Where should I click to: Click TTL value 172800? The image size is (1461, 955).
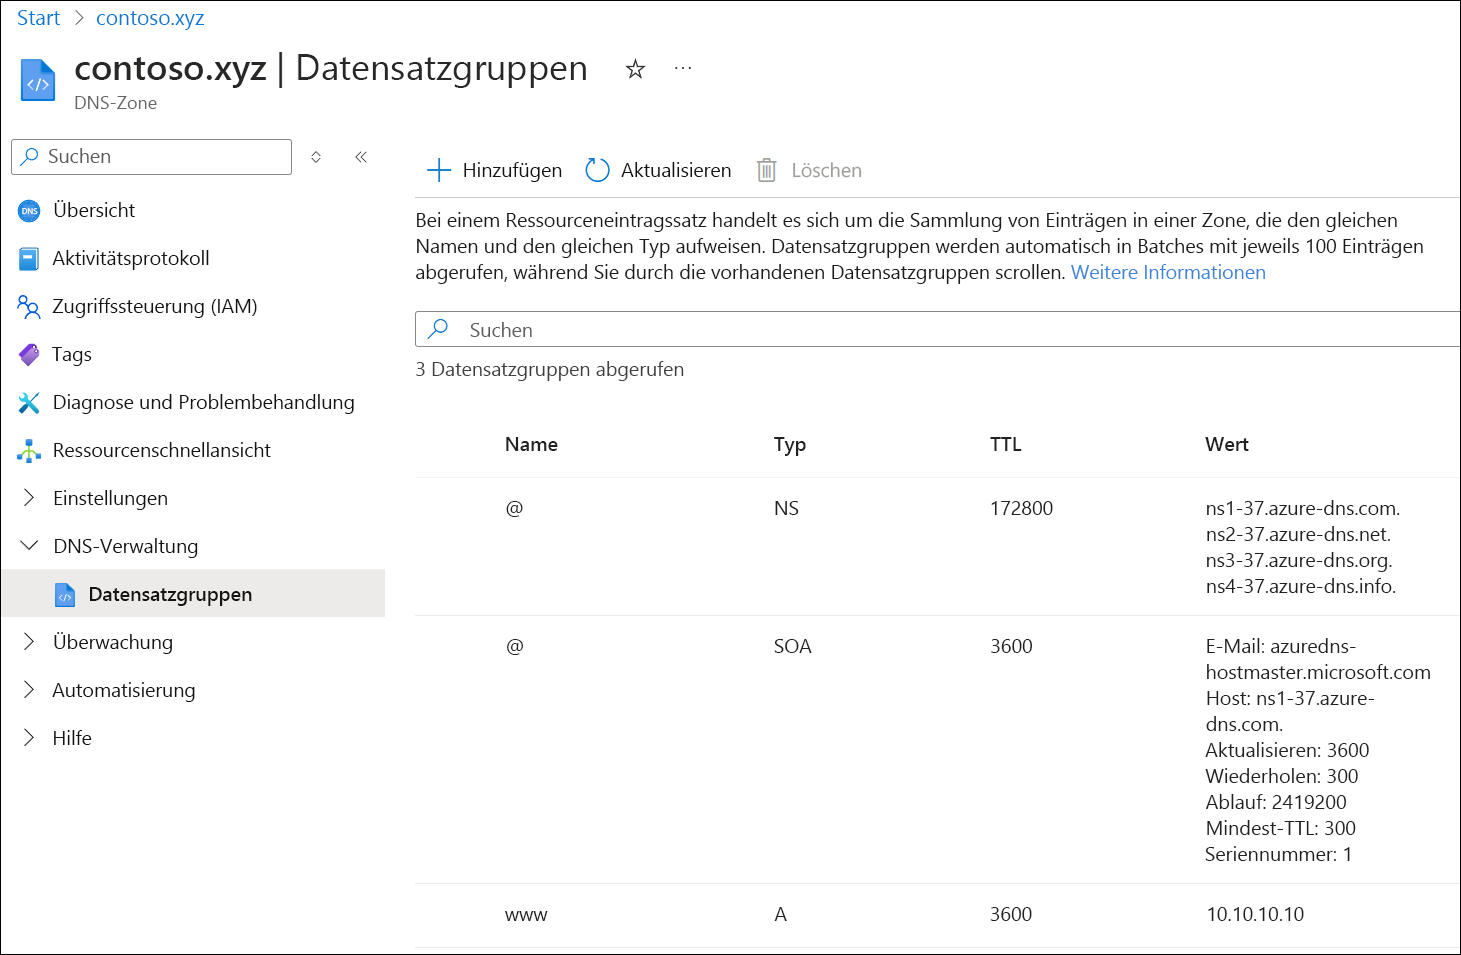[x=1021, y=509]
